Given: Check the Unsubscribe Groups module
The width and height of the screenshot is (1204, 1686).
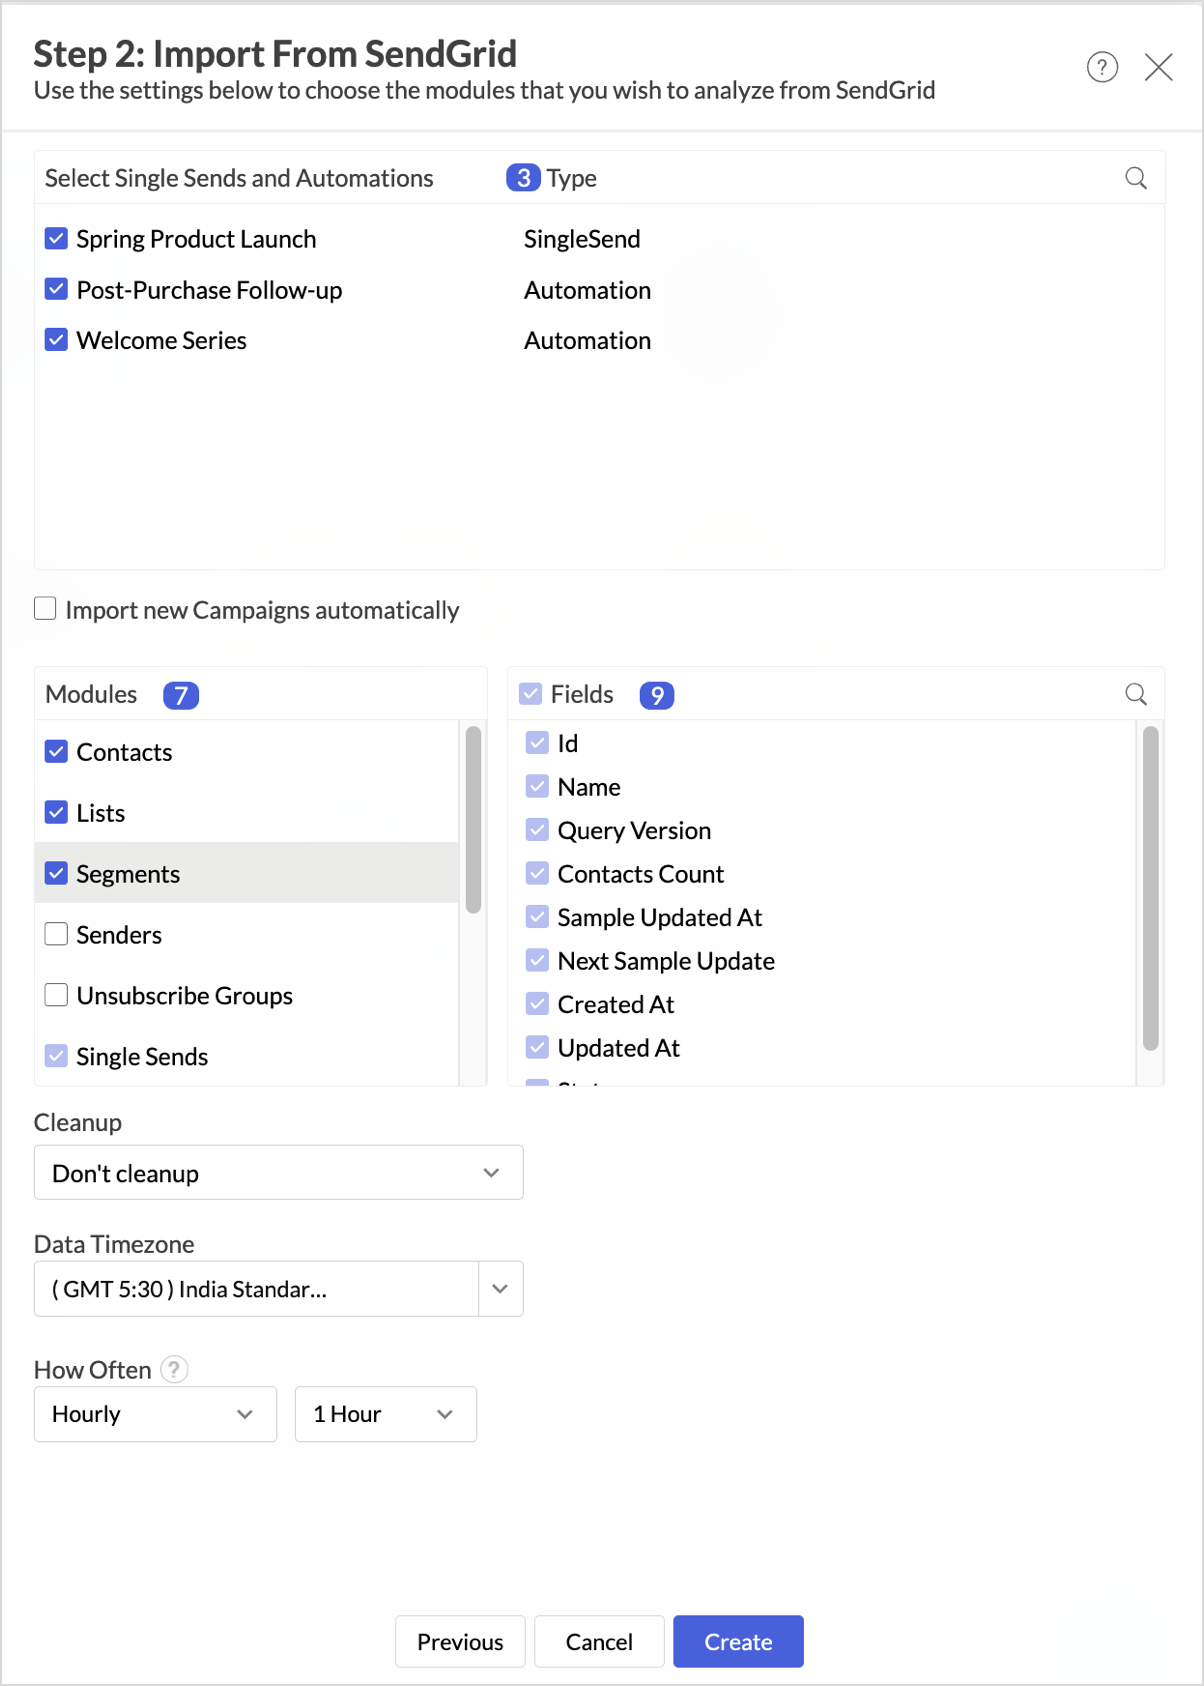Looking at the screenshot, I should (57, 995).
